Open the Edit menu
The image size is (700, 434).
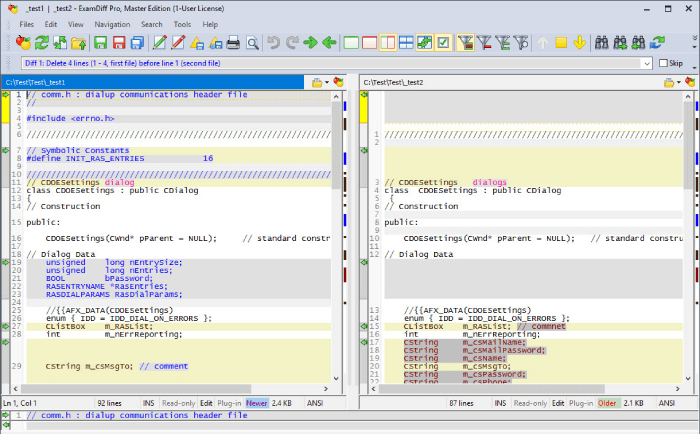coord(50,25)
